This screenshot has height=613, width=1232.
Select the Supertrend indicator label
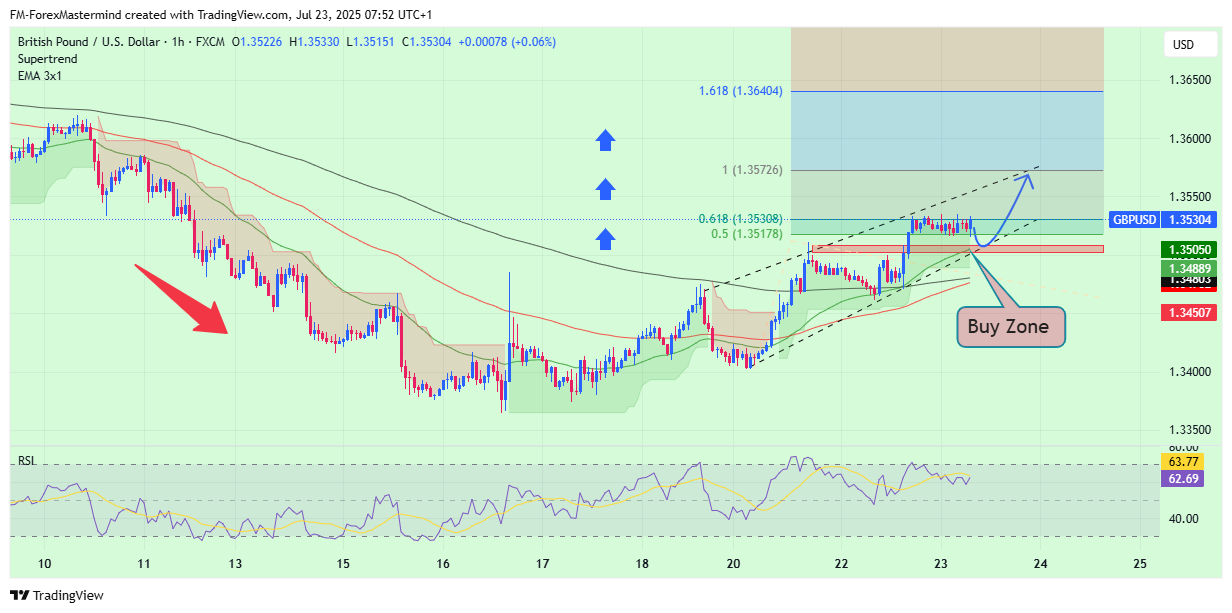(47, 59)
